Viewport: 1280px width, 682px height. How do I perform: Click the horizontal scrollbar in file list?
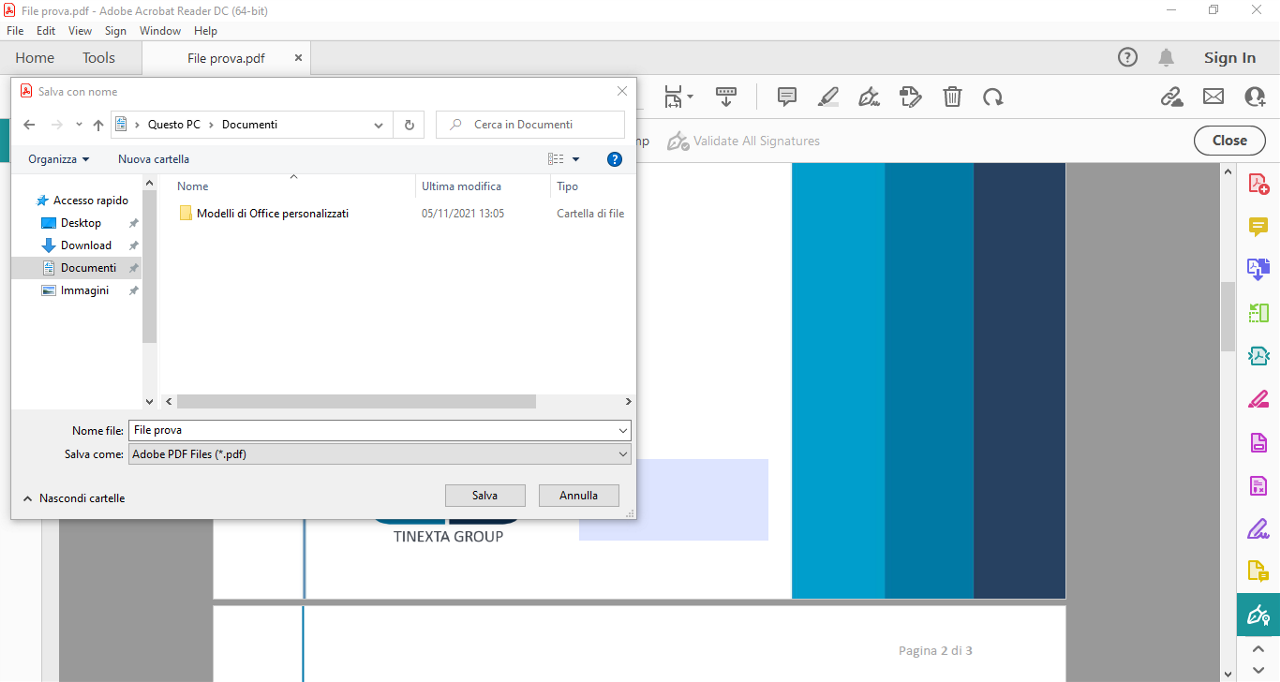(x=356, y=401)
